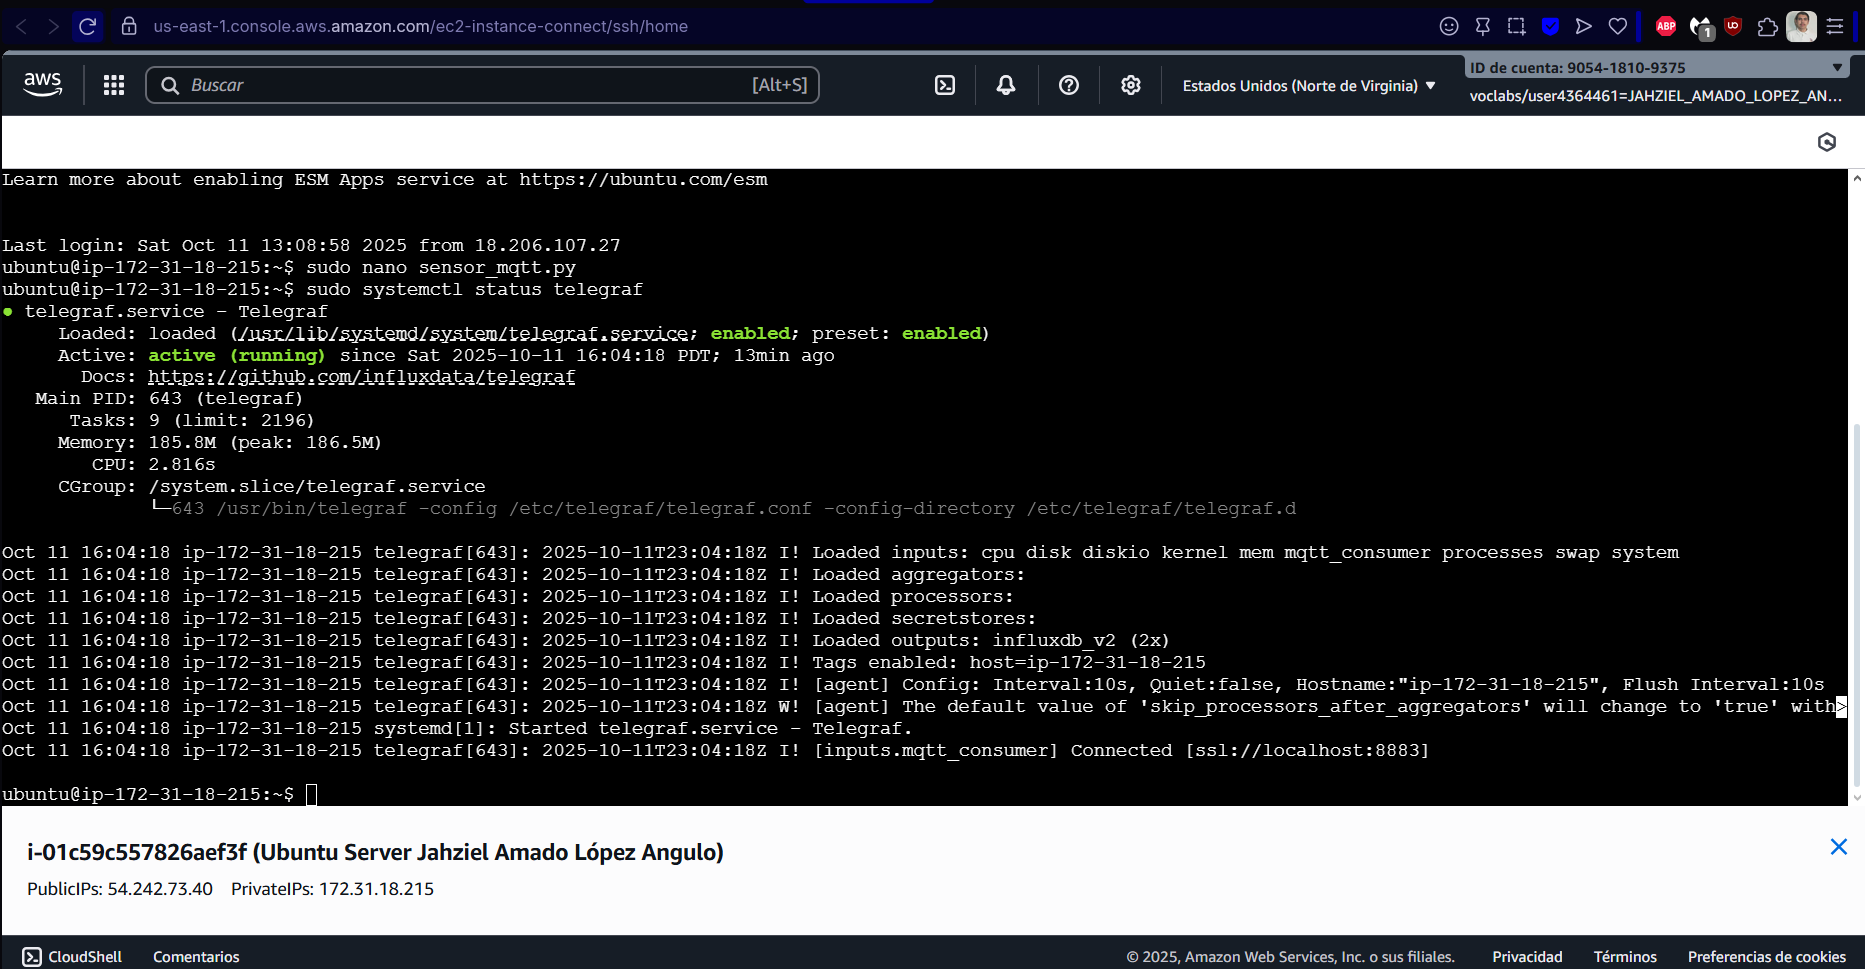Open the browser easy setup sliders menu
This screenshot has height=969, width=1865.
pos(1835,26)
